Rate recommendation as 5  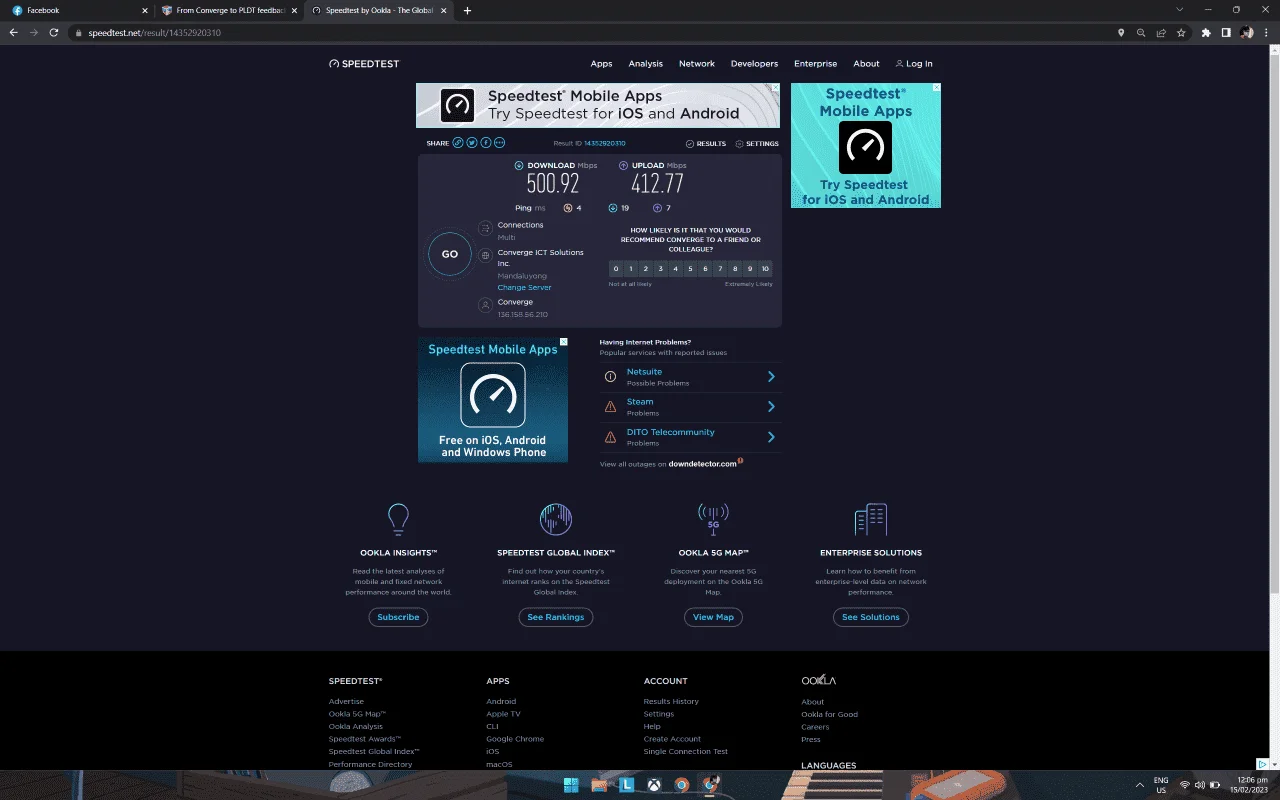click(x=691, y=269)
